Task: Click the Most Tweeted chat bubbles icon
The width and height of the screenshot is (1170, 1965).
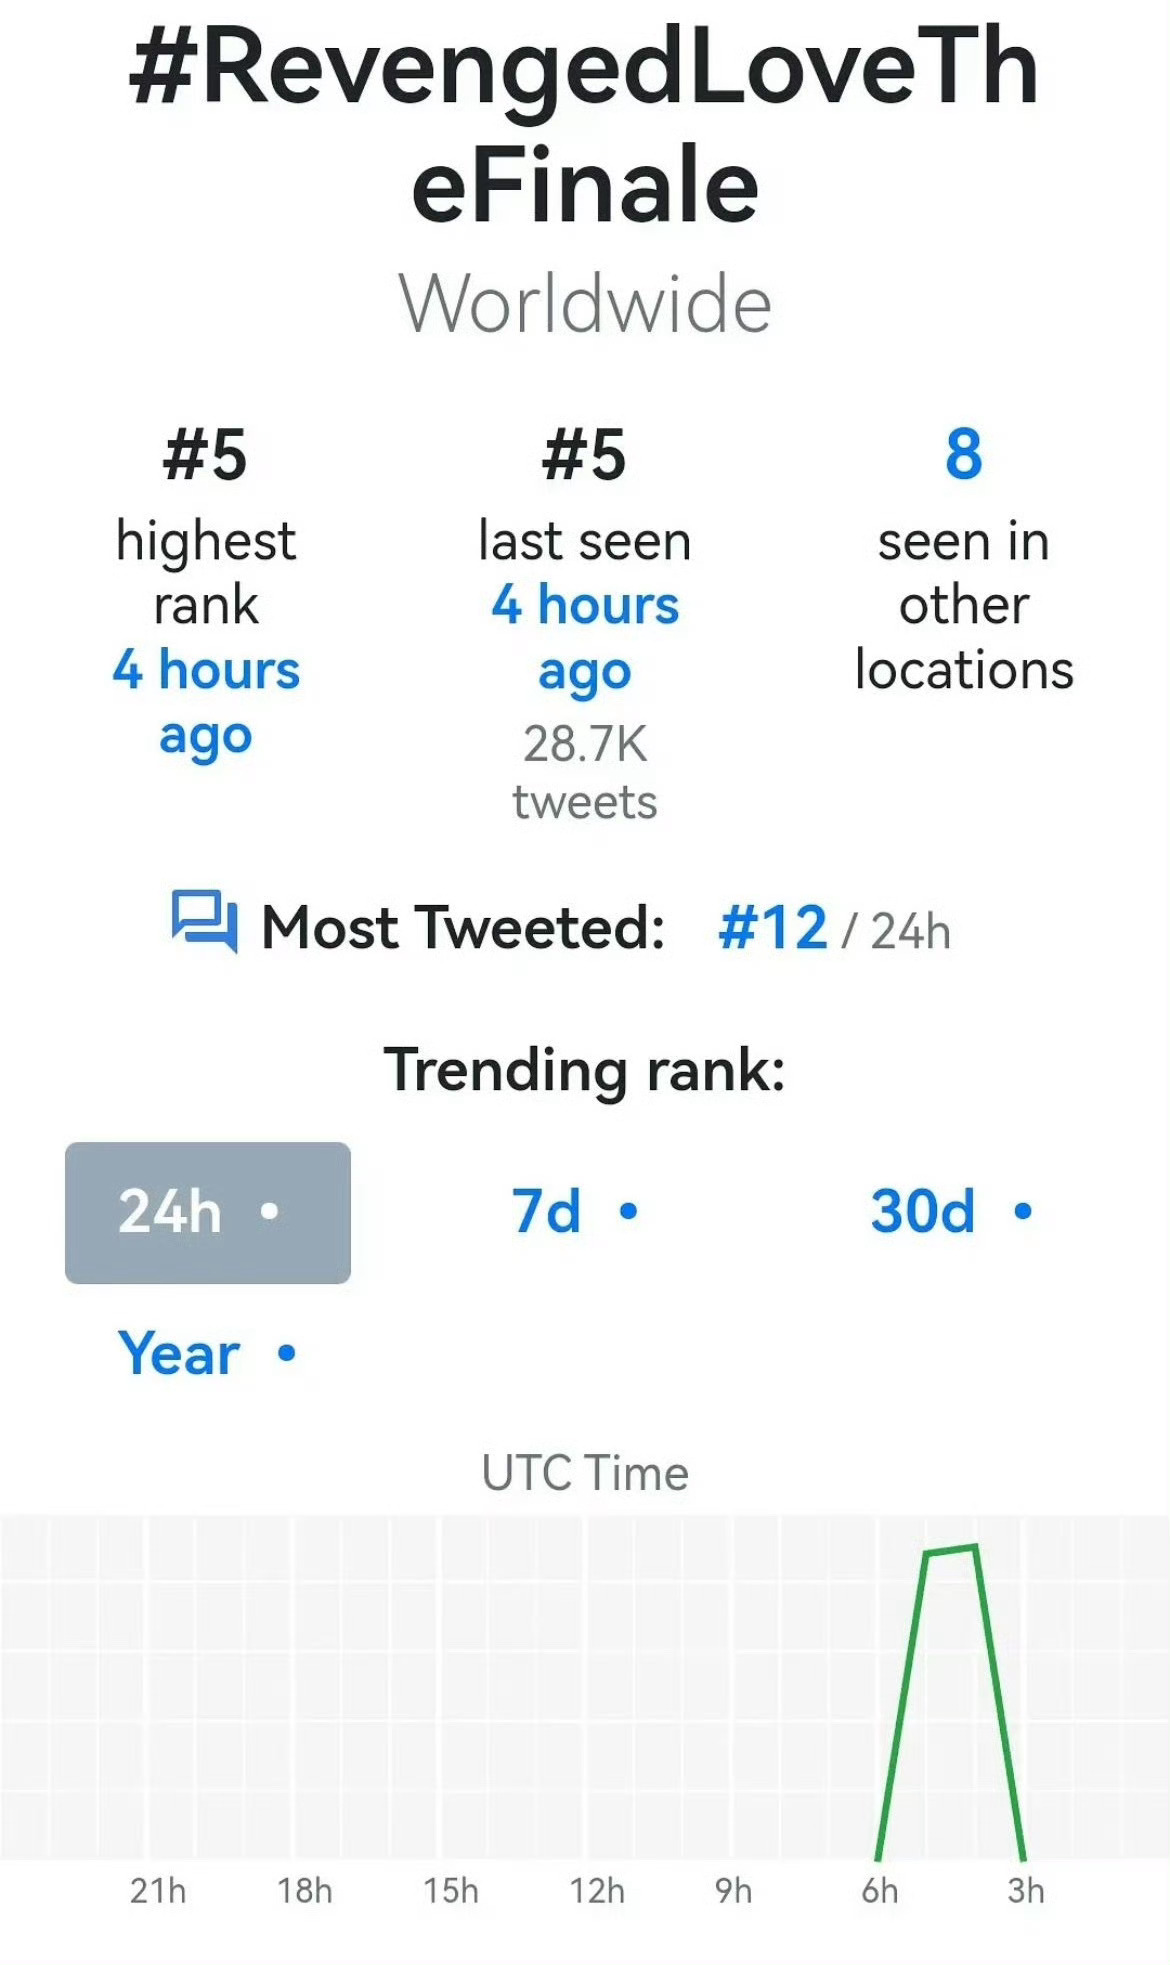Action: tap(204, 921)
